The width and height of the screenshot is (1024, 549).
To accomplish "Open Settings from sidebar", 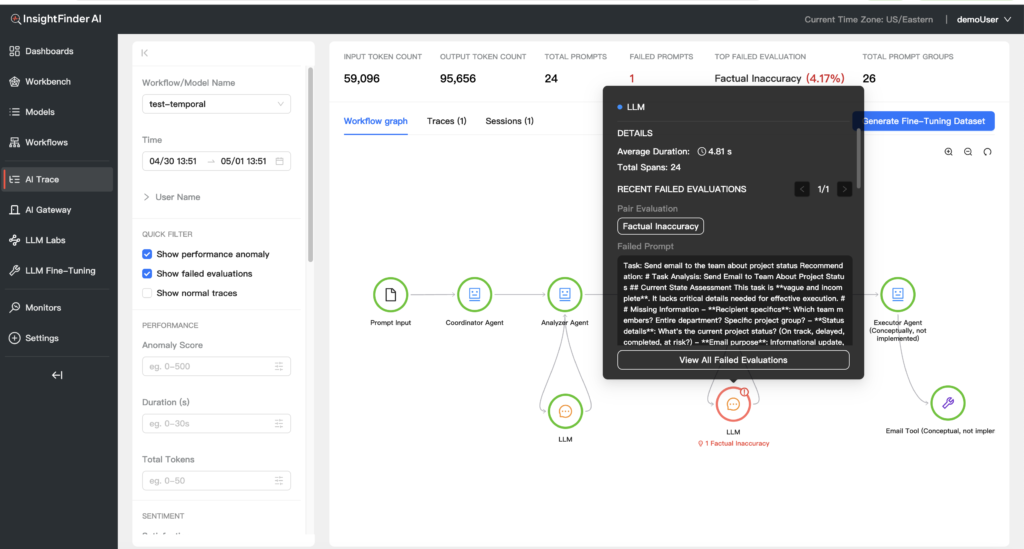I will click(41, 338).
